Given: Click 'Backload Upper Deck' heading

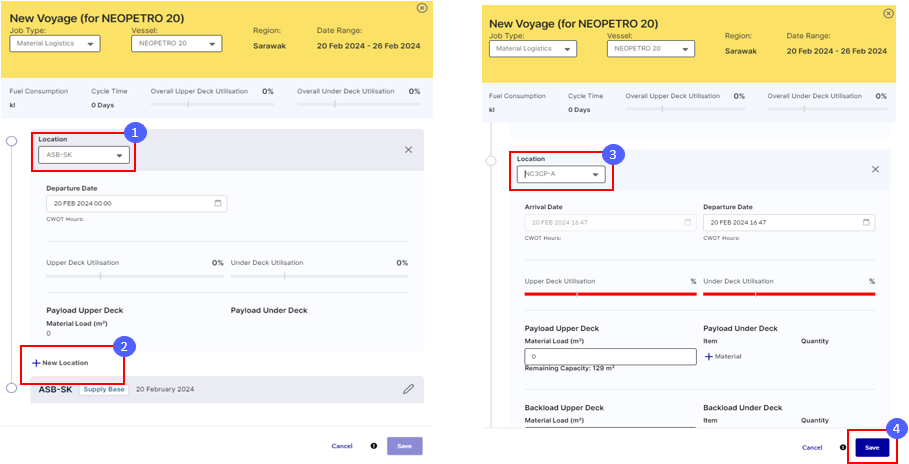Looking at the screenshot, I should point(564,408).
